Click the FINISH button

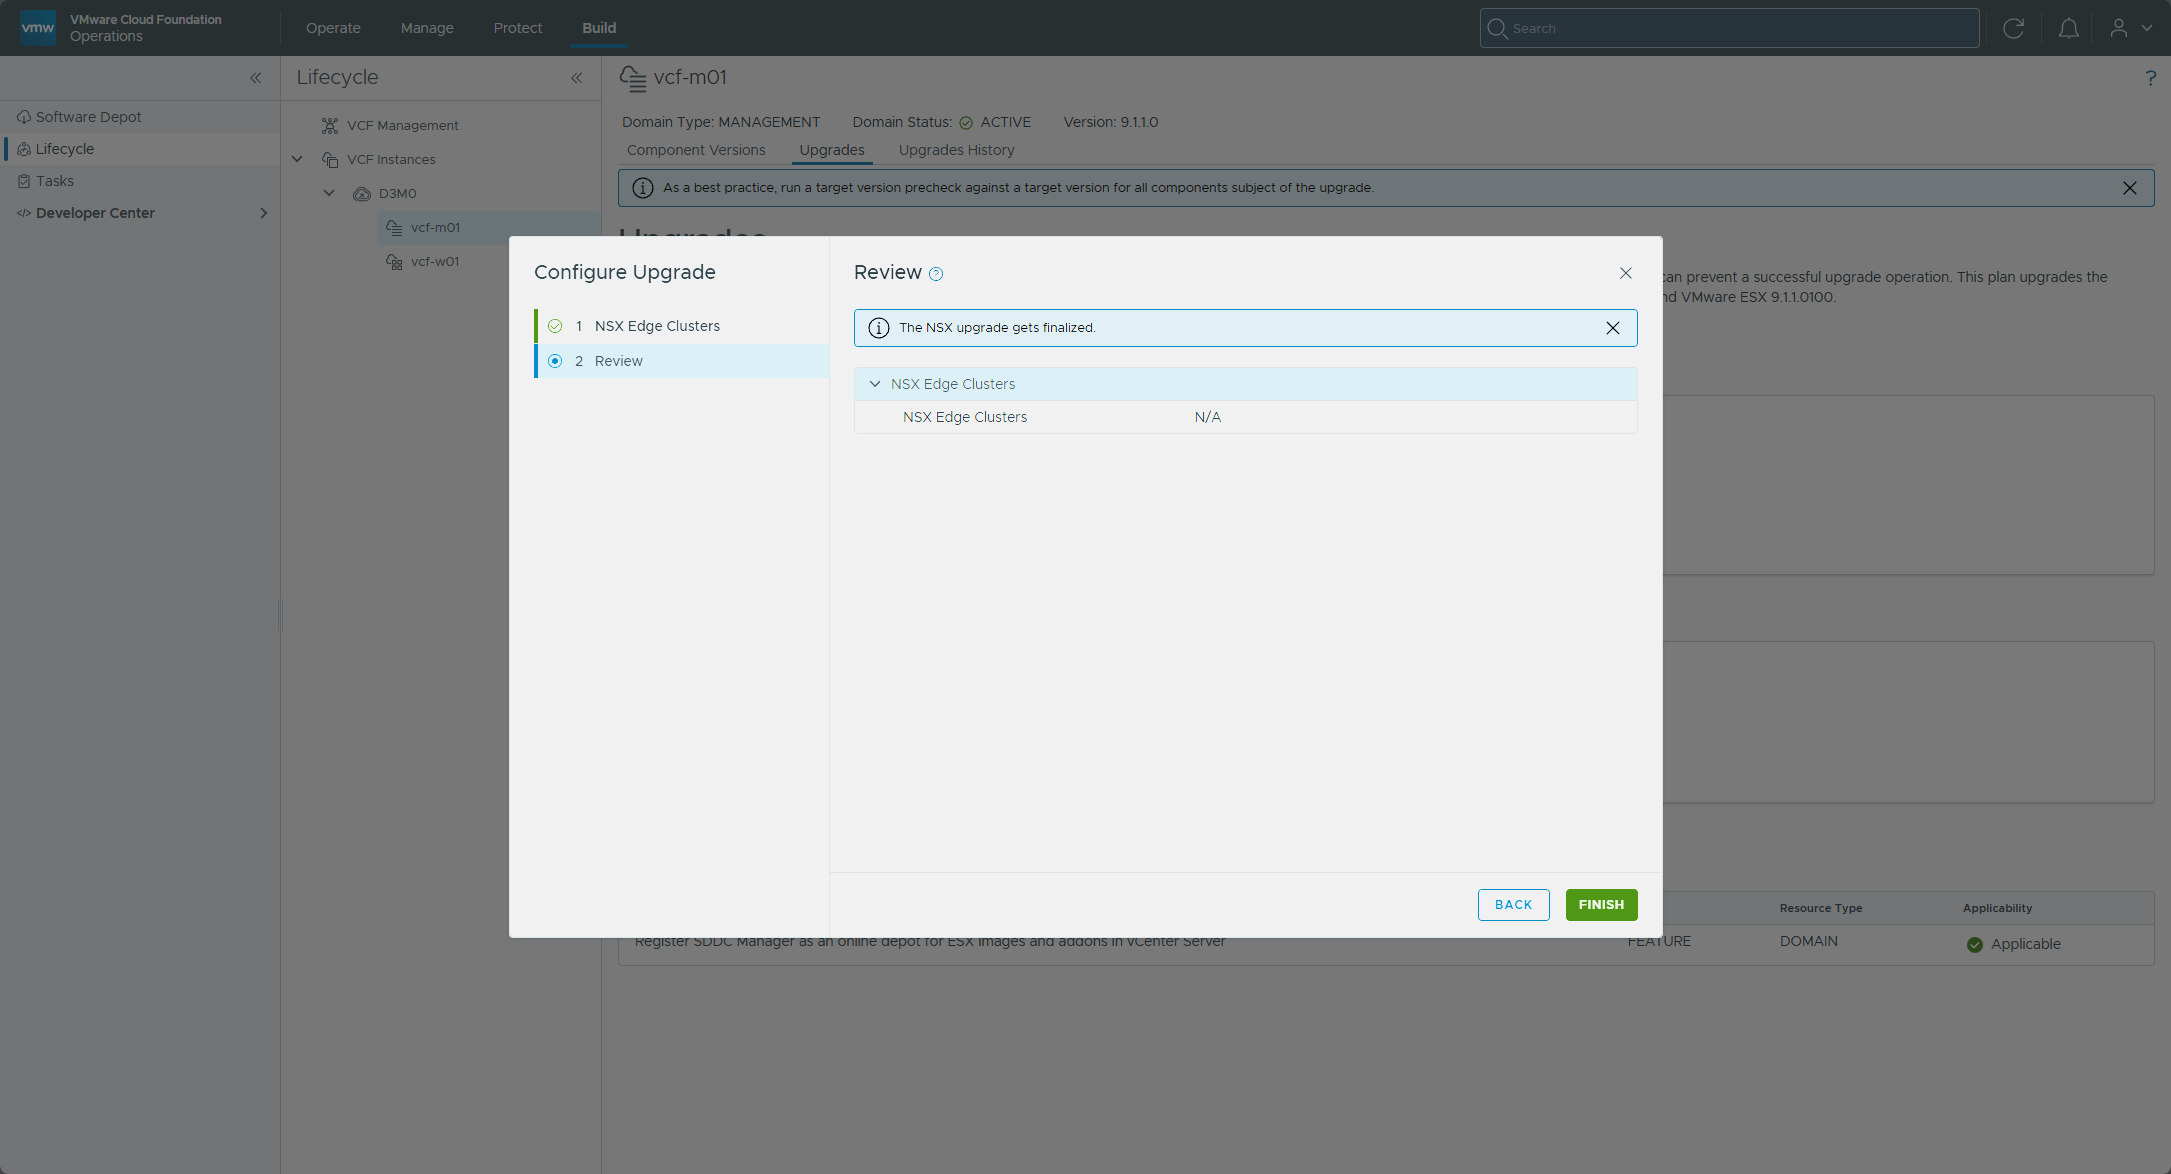tap(1601, 905)
